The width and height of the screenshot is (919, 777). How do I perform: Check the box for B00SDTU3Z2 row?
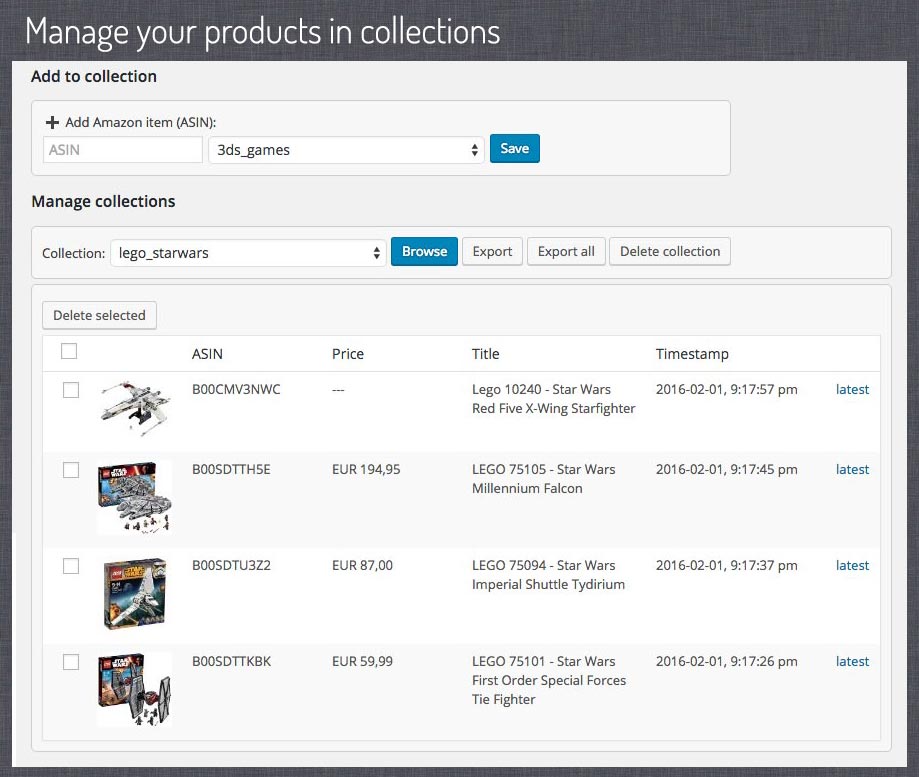click(71, 566)
